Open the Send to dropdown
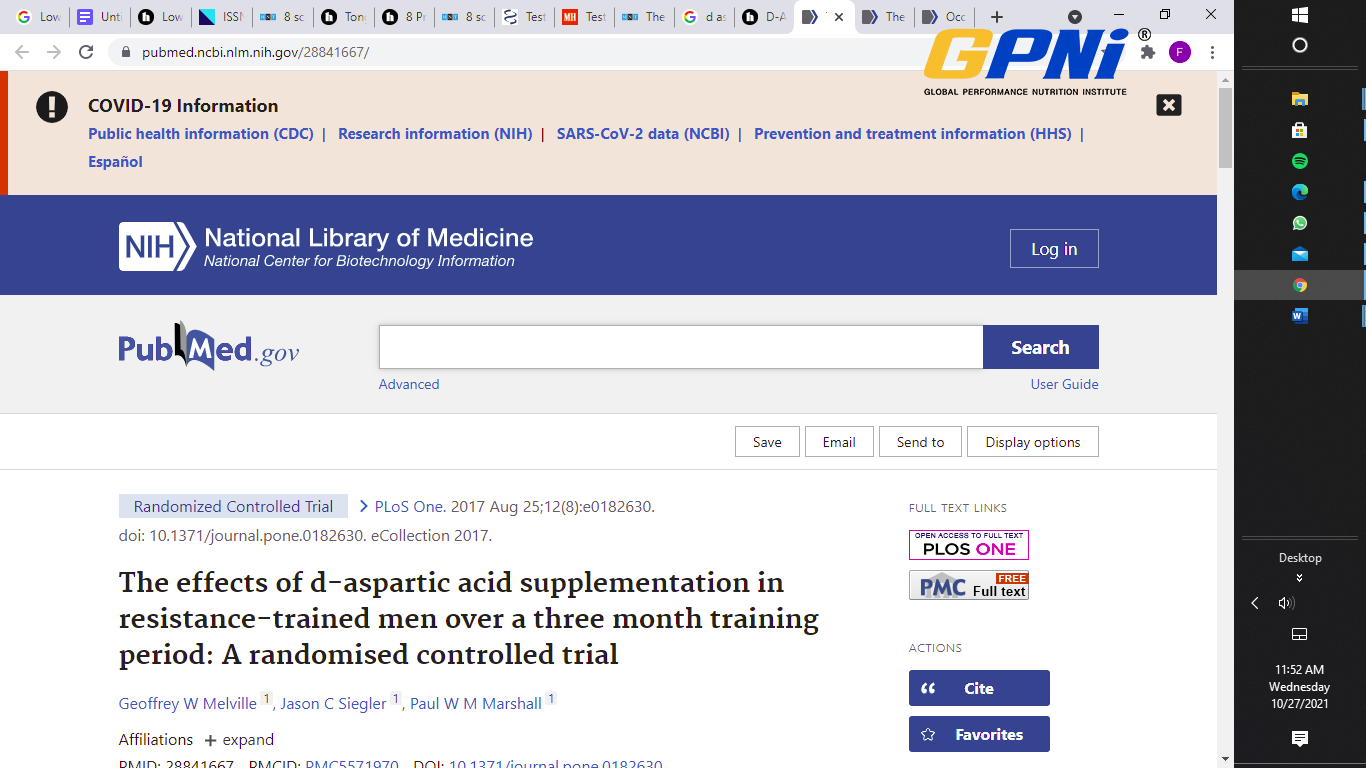Image resolution: width=1366 pixels, height=768 pixels. point(919,442)
